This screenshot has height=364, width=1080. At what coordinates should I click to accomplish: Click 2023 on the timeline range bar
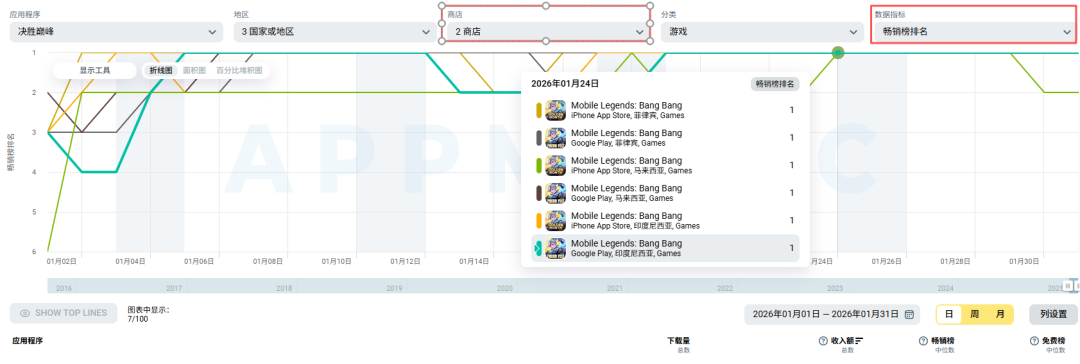pos(835,288)
